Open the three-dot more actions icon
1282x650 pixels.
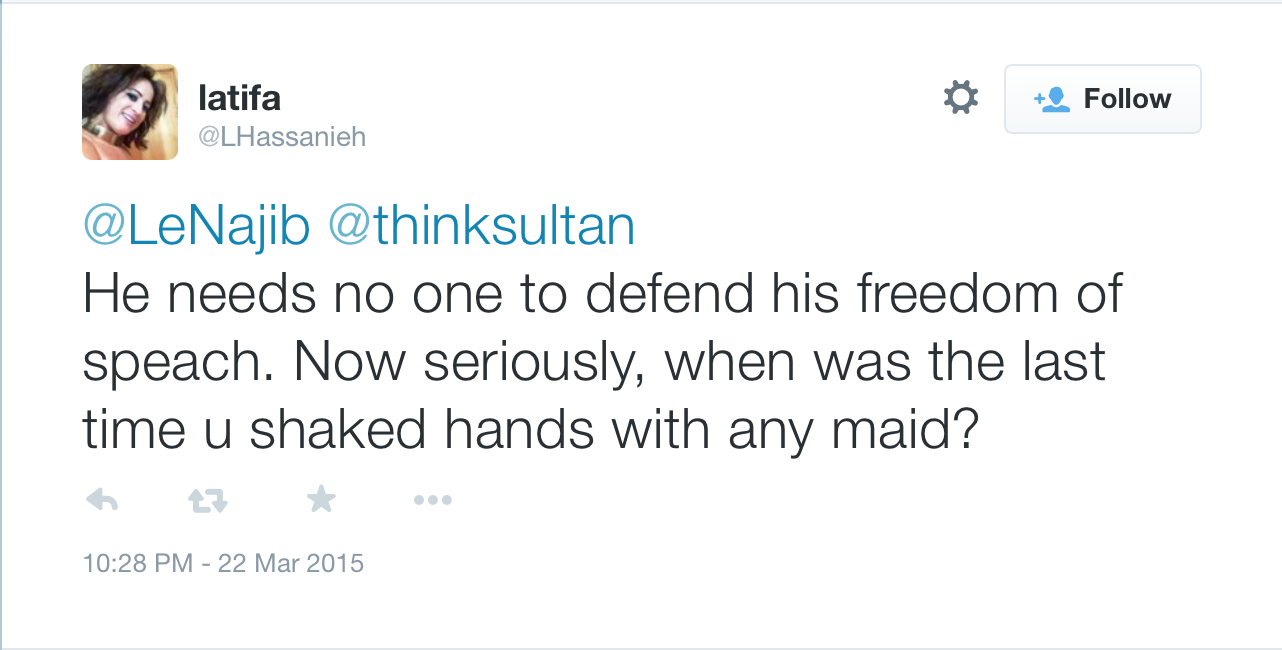click(x=432, y=499)
